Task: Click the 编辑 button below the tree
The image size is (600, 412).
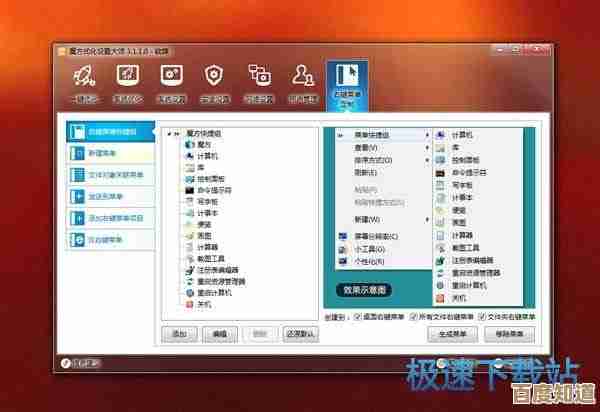Action: tap(220, 334)
